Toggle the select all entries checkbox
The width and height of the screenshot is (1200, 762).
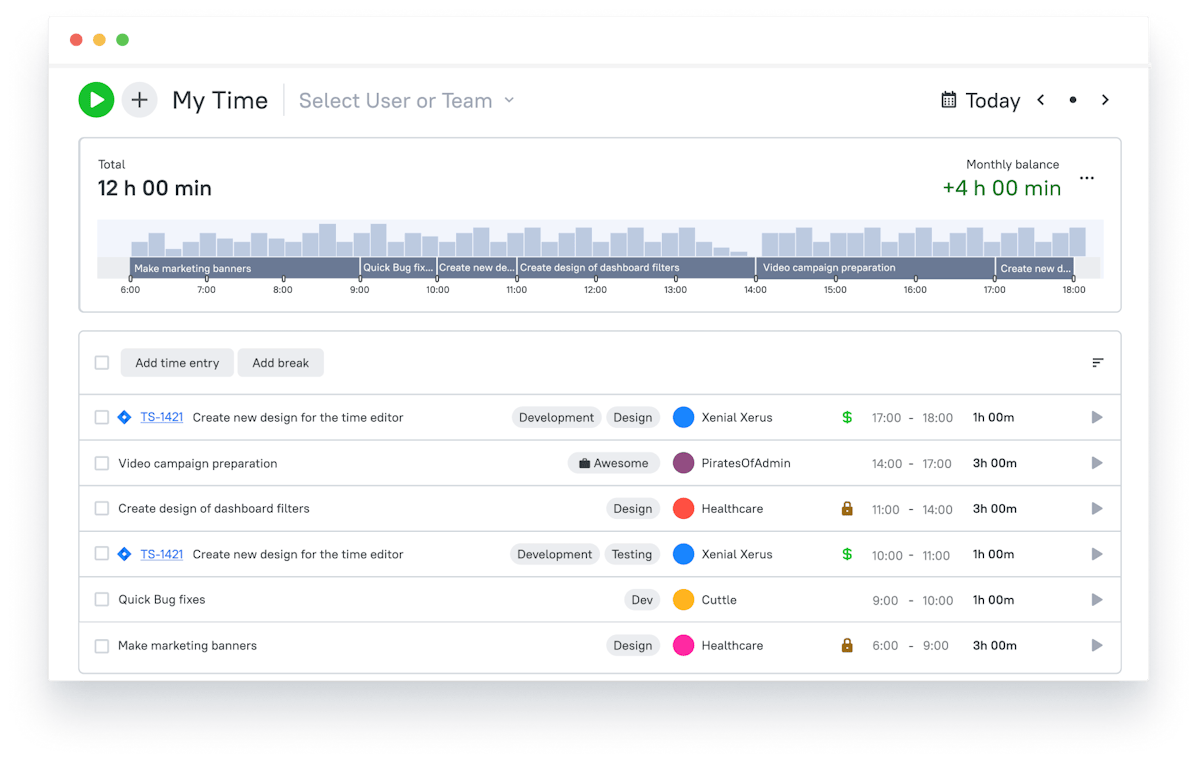tap(102, 363)
